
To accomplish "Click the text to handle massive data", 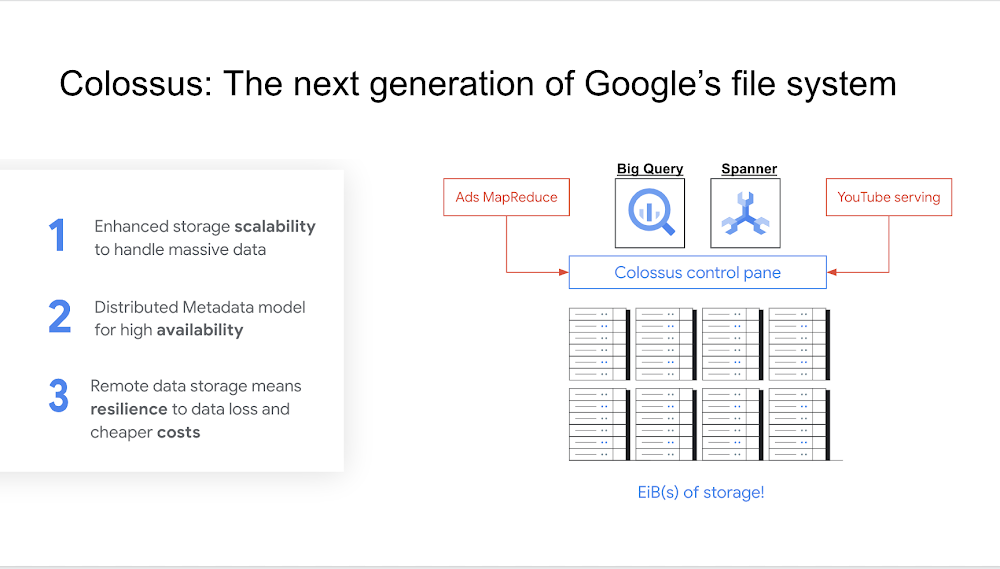I will 180,249.
